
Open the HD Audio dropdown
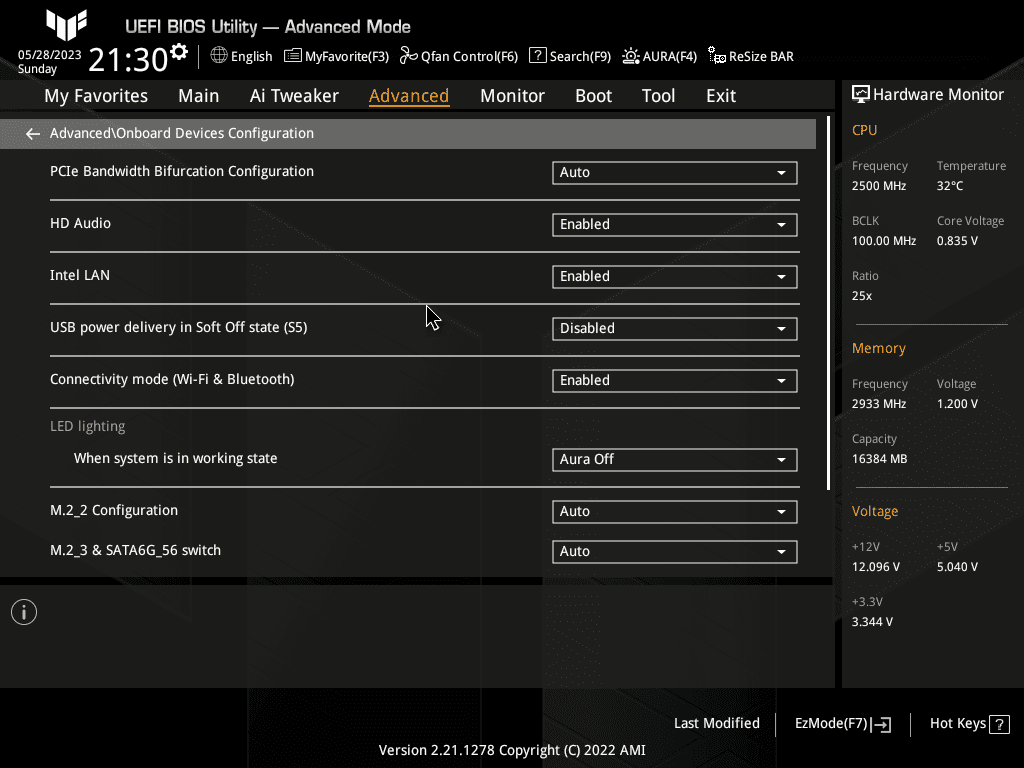click(x=674, y=225)
